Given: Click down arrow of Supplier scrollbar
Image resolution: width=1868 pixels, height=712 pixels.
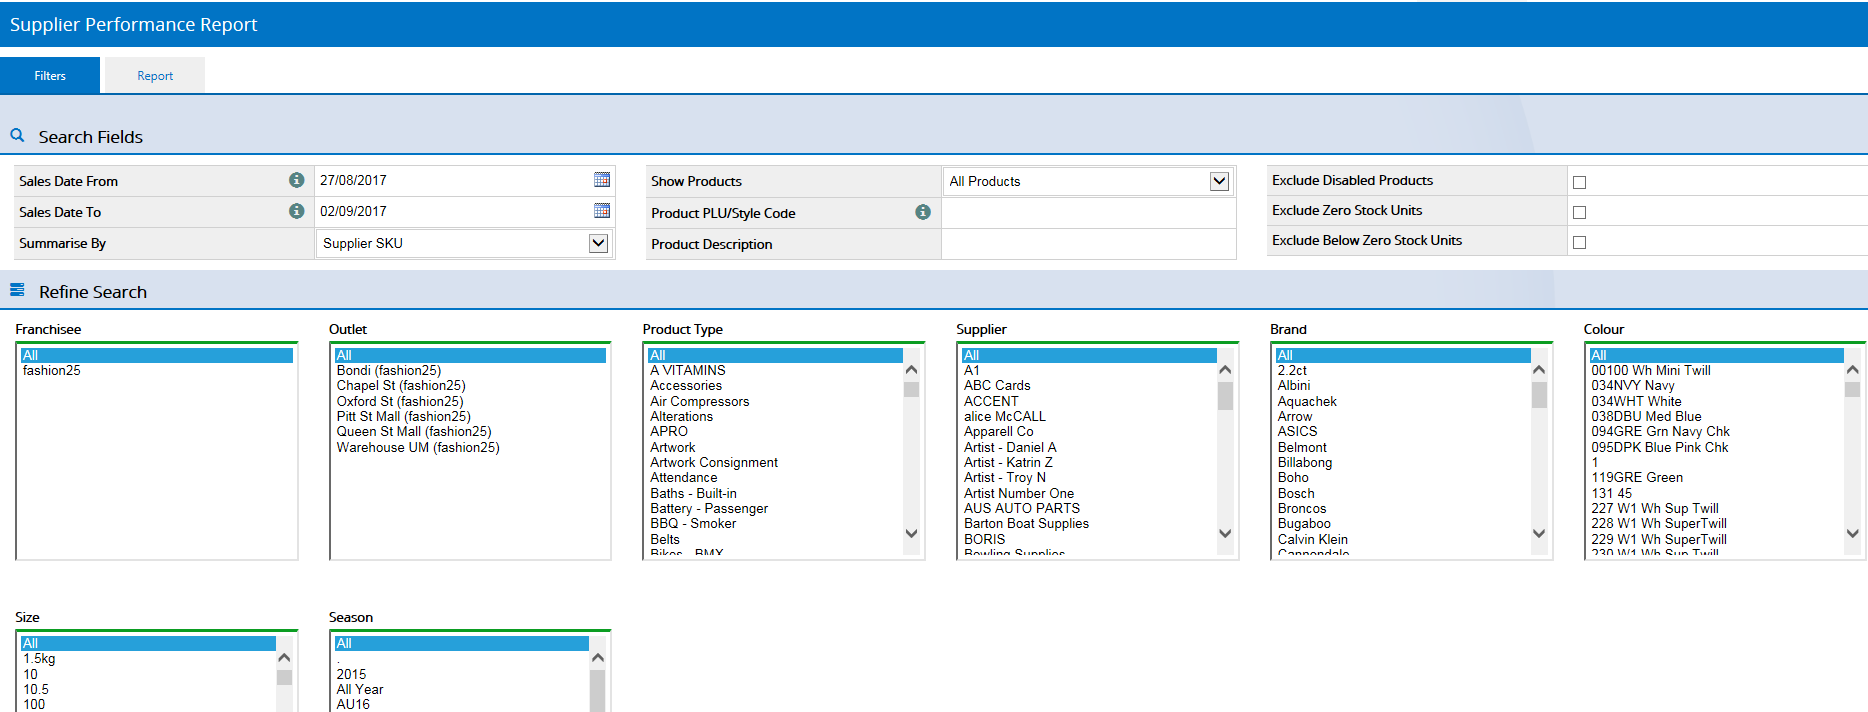Looking at the screenshot, I should tap(1225, 533).
